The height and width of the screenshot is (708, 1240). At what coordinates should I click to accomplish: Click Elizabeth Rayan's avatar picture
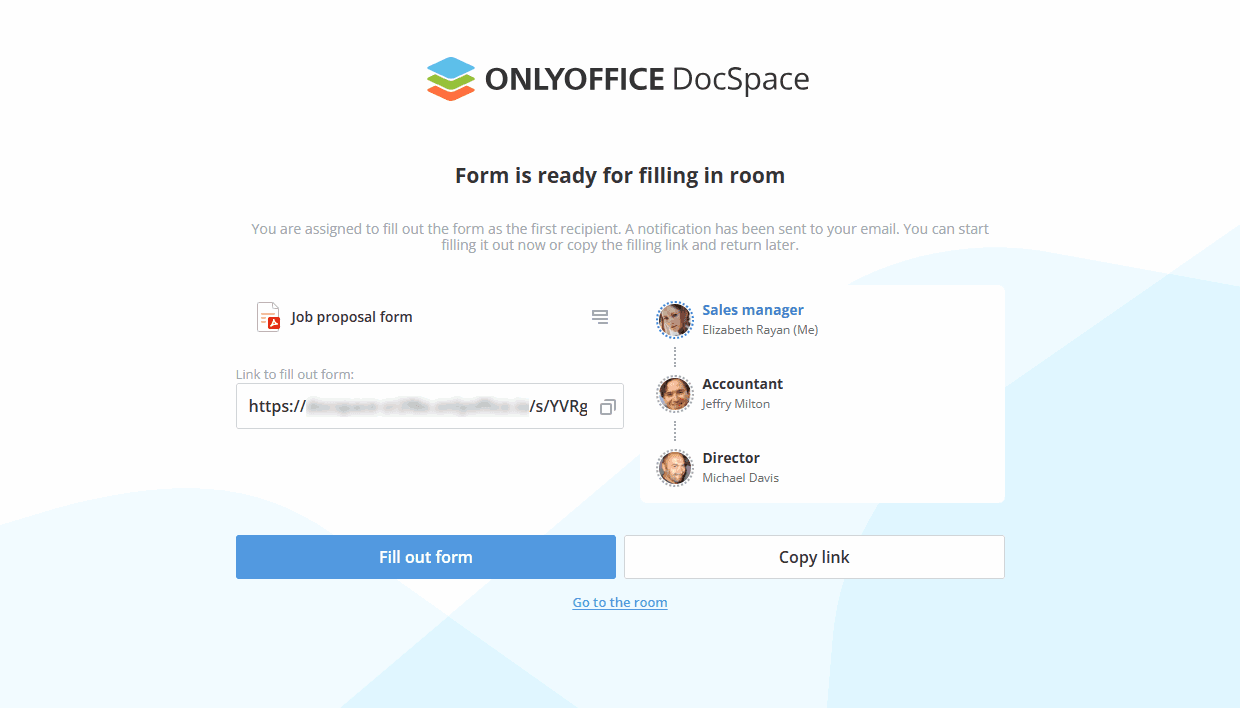coord(674,320)
